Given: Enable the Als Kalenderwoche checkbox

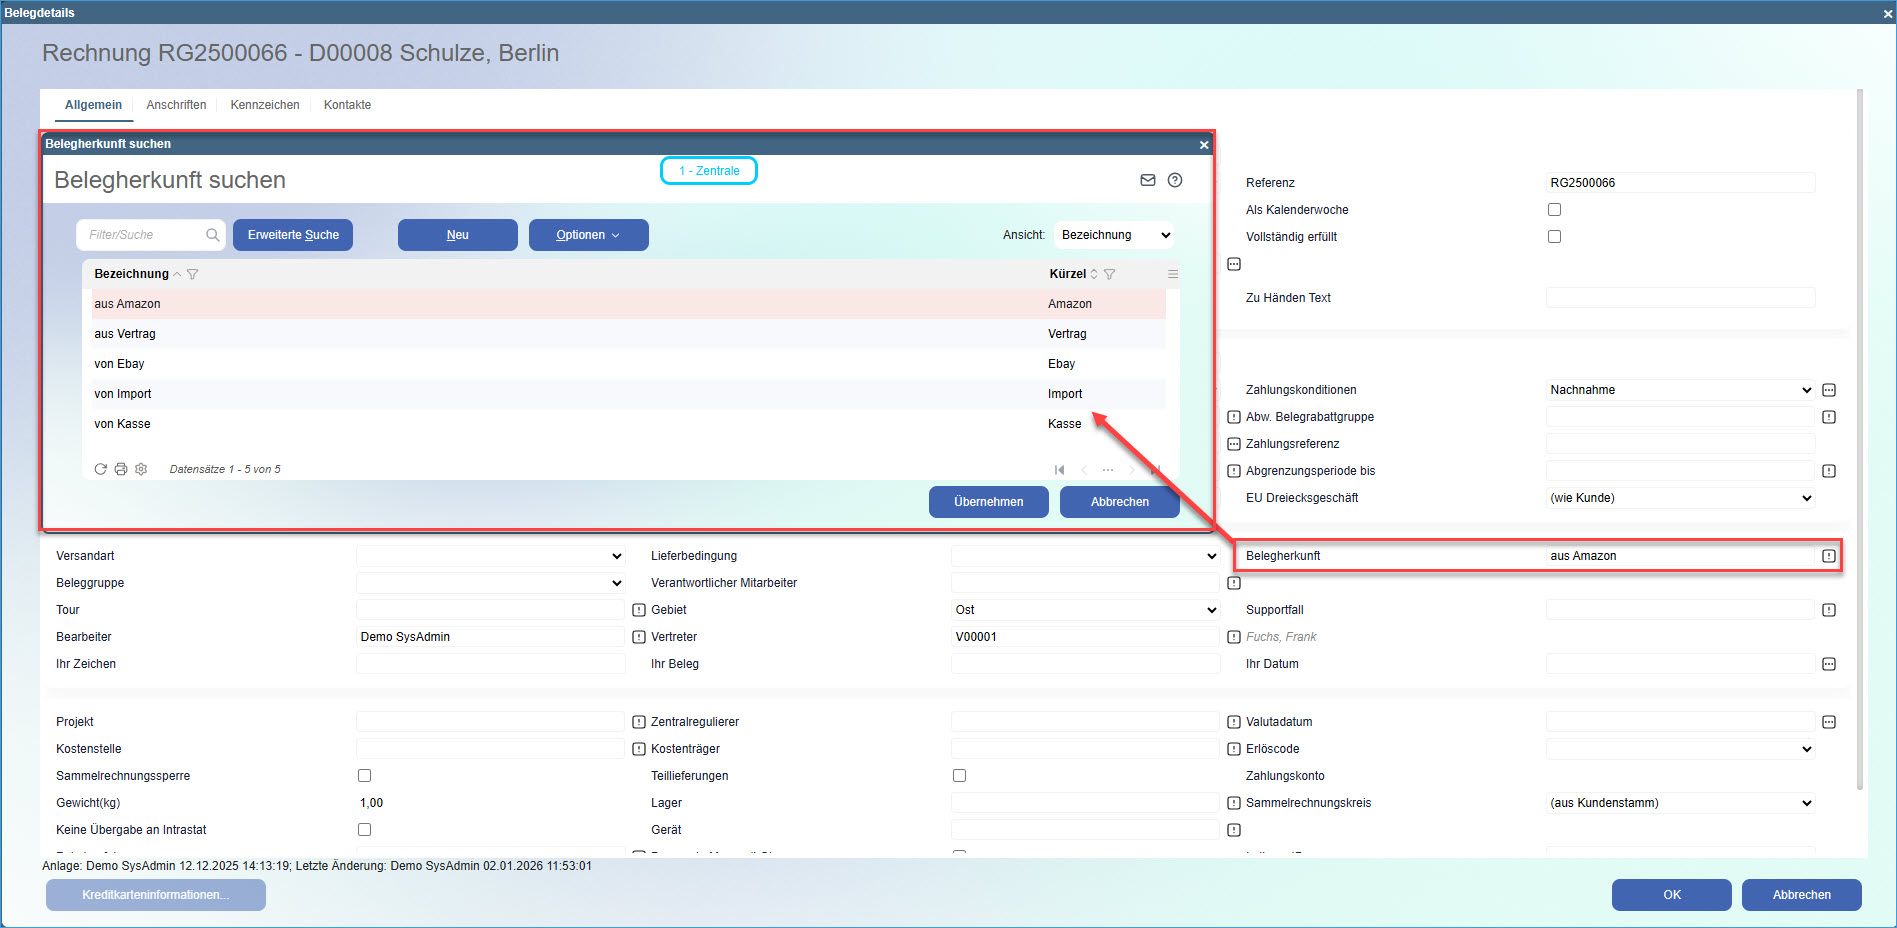Looking at the screenshot, I should pos(1554,210).
